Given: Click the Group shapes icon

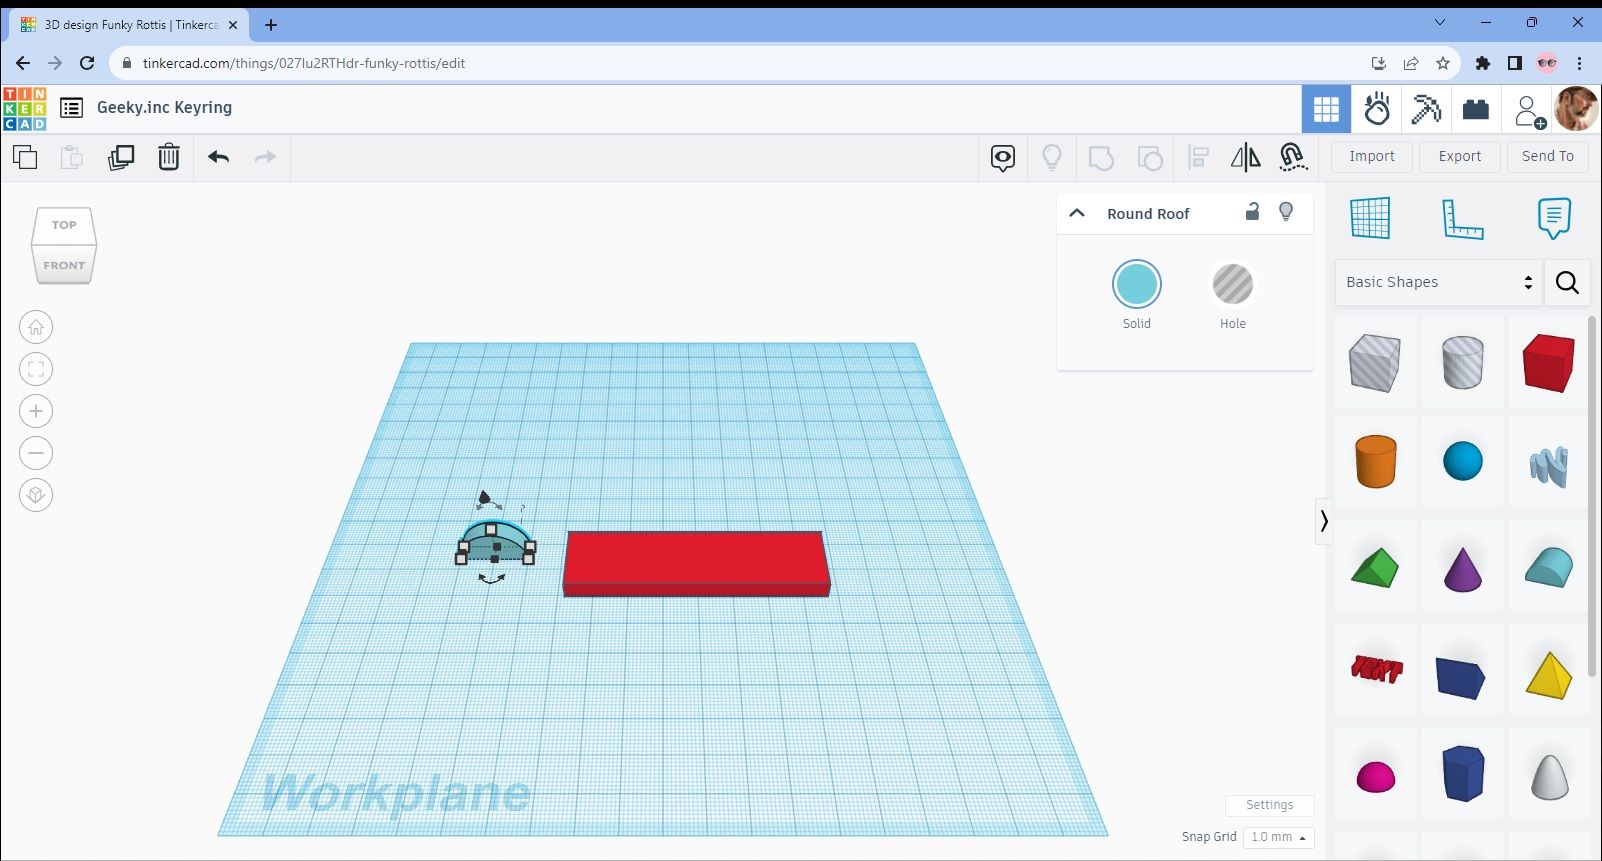Looking at the screenshot, I should pos(1101,158).
